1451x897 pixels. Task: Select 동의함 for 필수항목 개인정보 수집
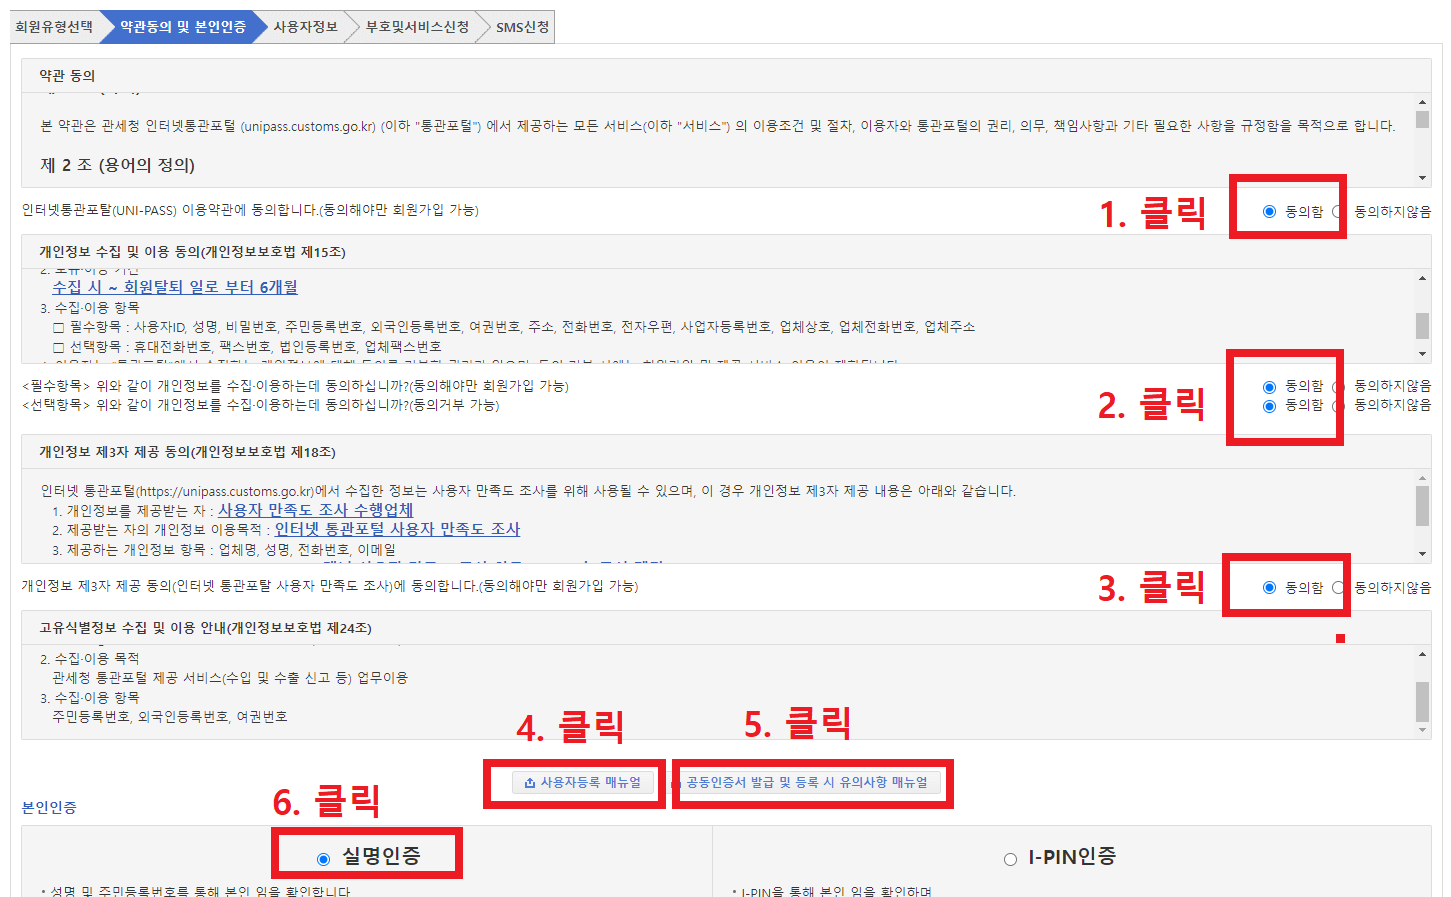1269,386
